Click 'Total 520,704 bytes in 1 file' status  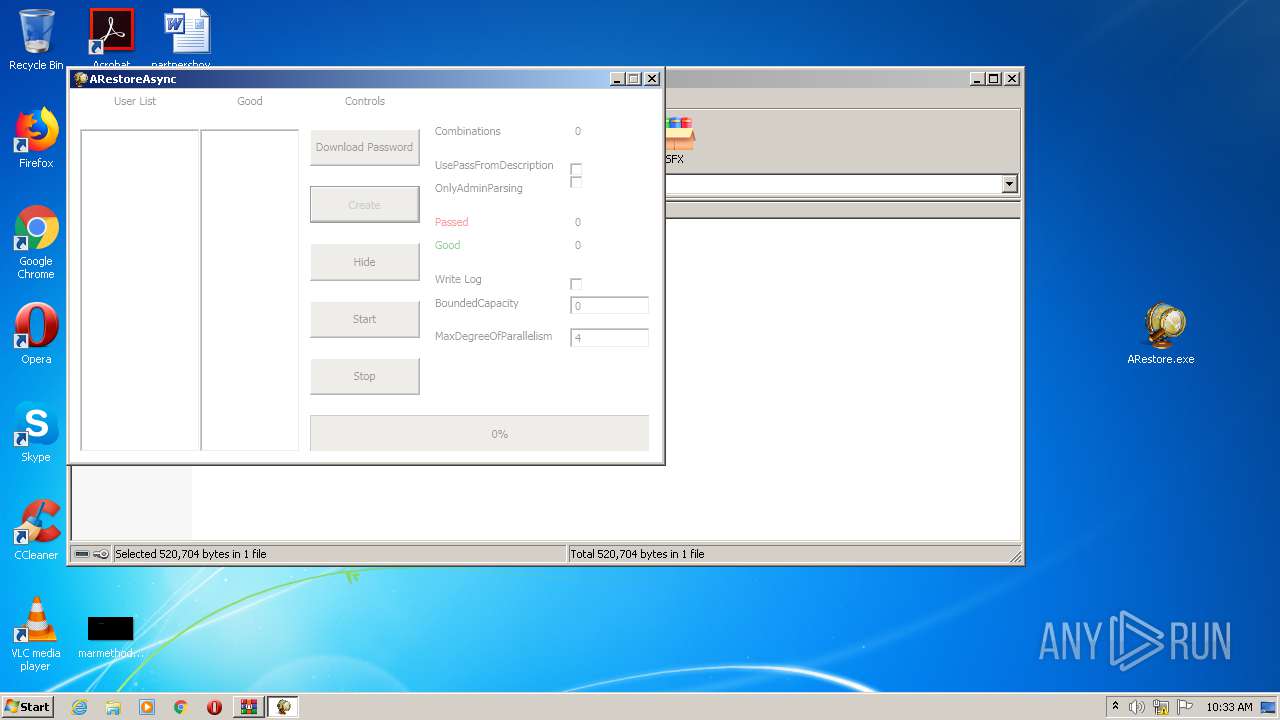(x=637, y=554)
